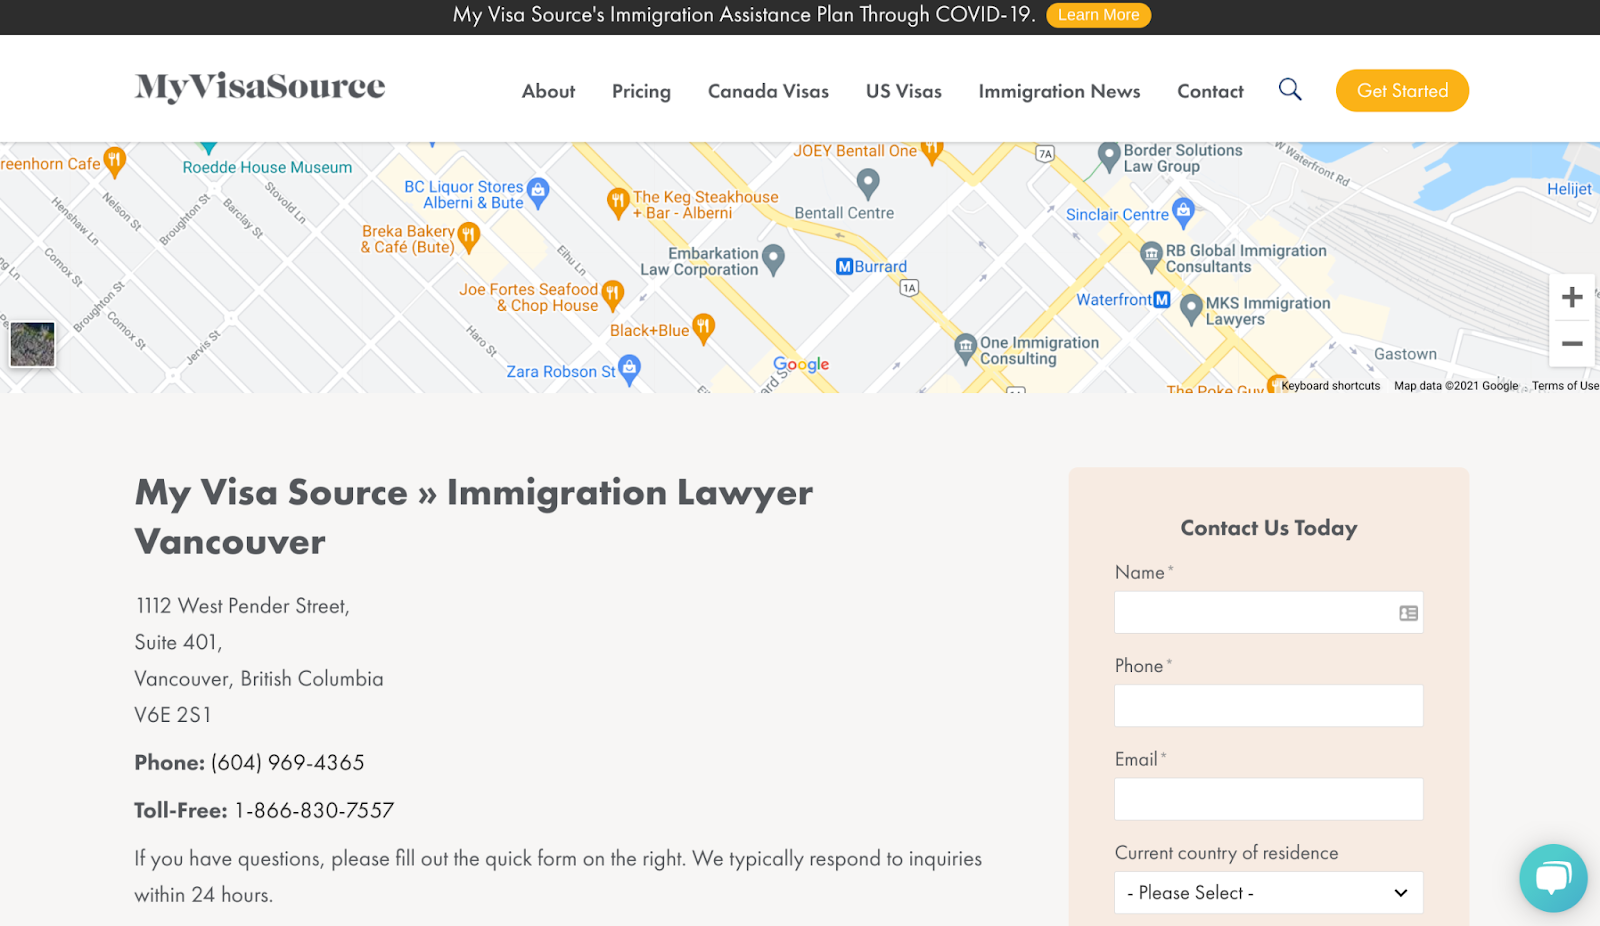
Task: Click the Google logo on the map
Action: click(x=801, y=365)
